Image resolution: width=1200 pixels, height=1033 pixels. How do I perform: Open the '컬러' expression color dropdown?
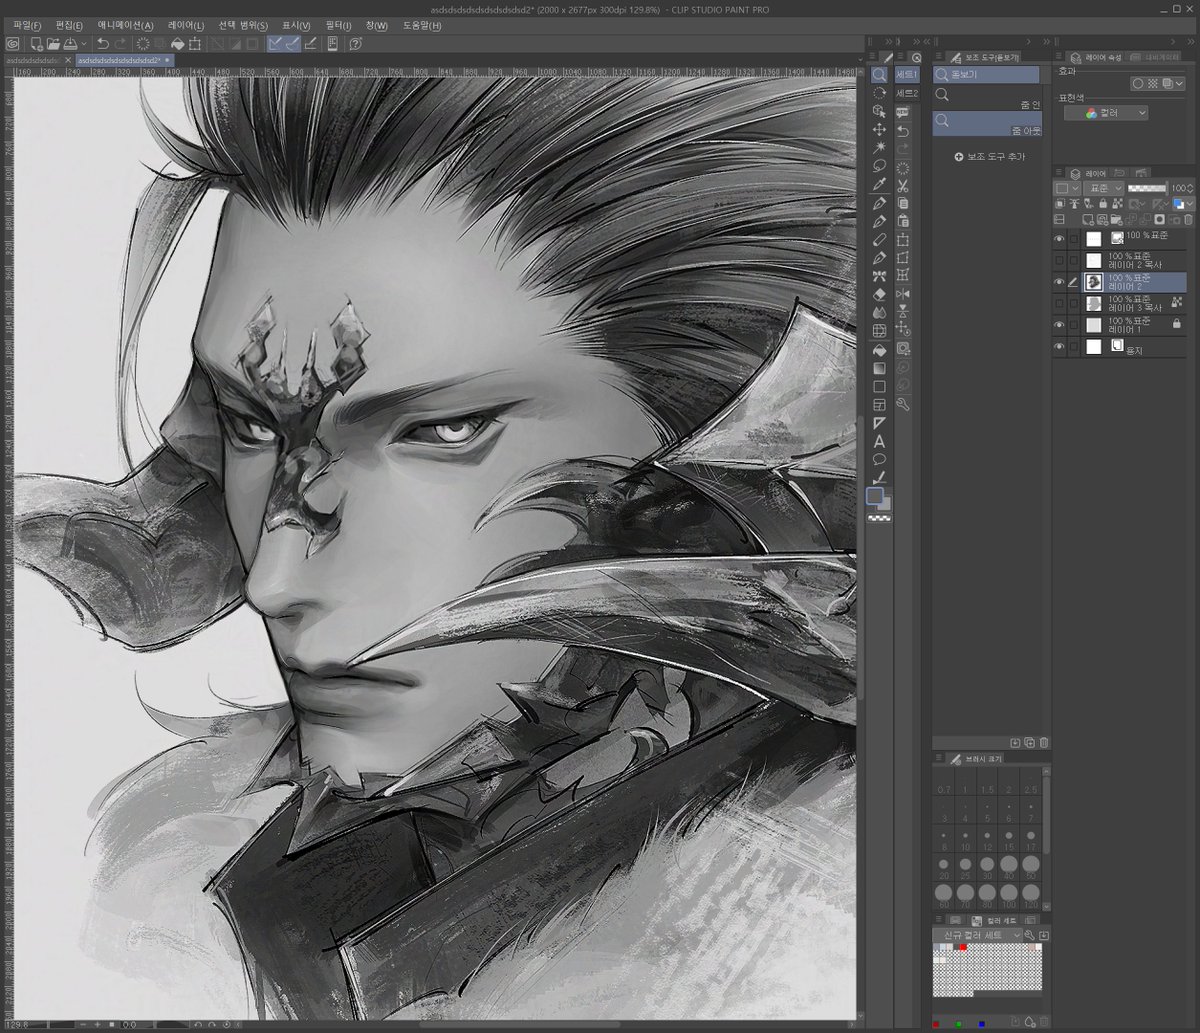click(1106, 113)
